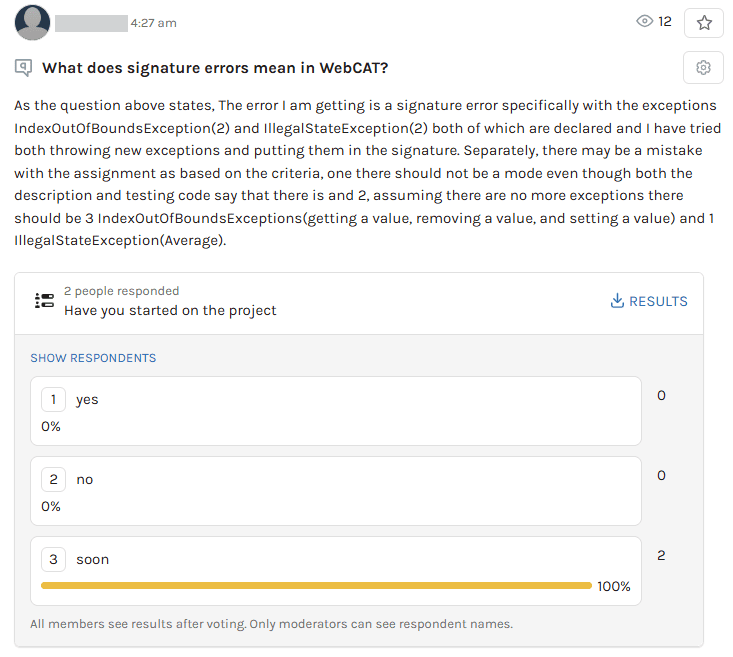The image size is (733, 657).
Task: Select poll option number 2 box
Action: pyautogui.click(x=53, y=479)
